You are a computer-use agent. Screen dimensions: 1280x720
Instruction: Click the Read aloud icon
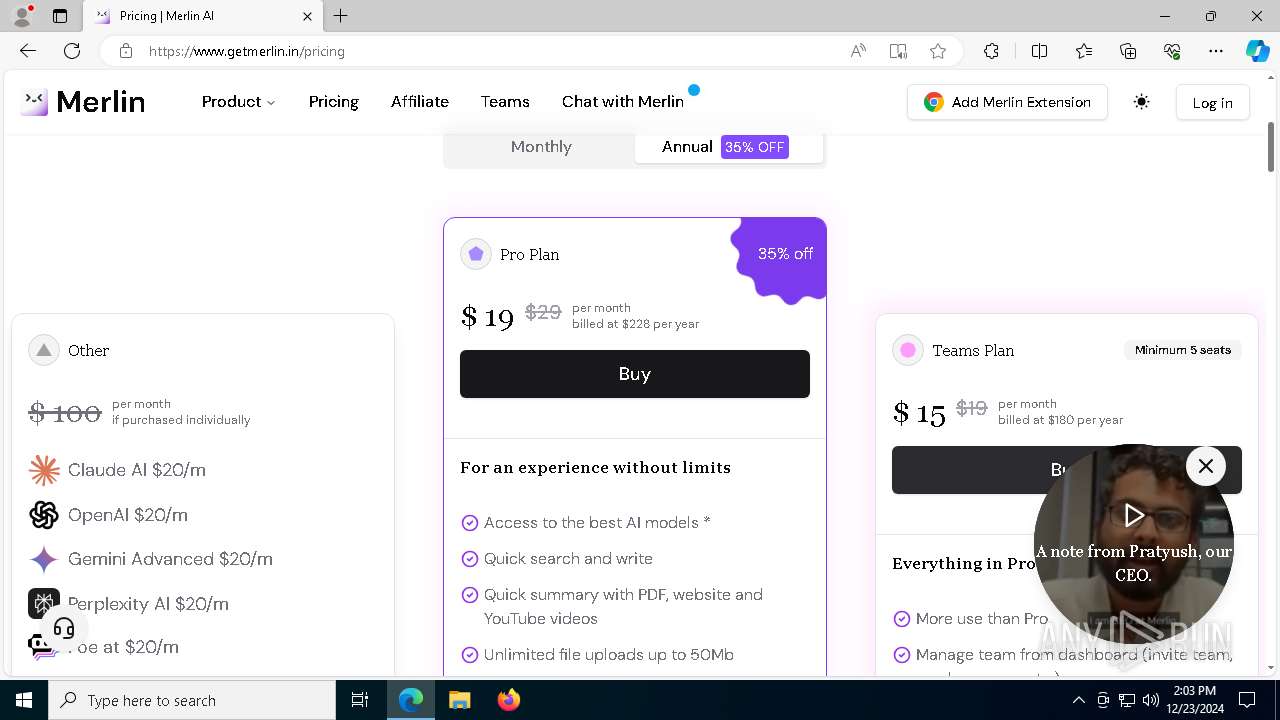858,51
